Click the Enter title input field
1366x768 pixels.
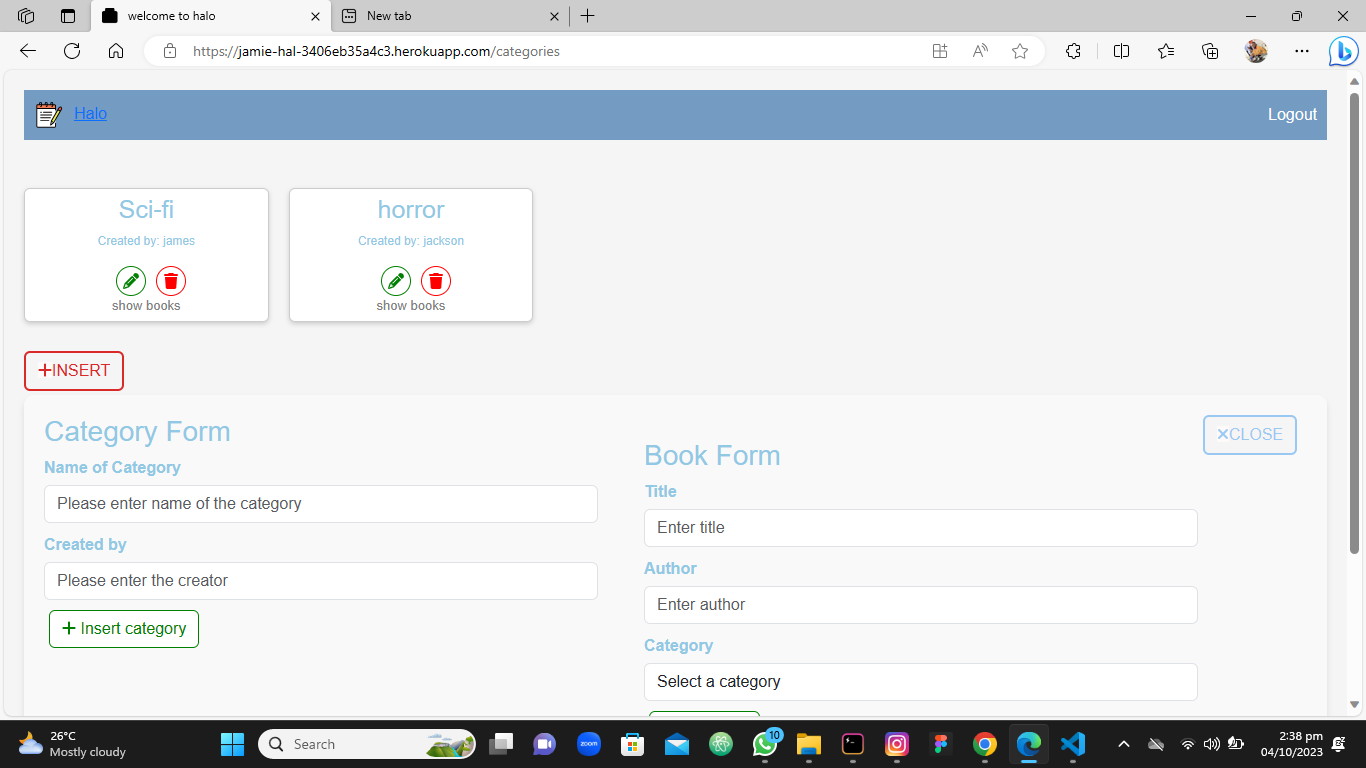[920, 528]
